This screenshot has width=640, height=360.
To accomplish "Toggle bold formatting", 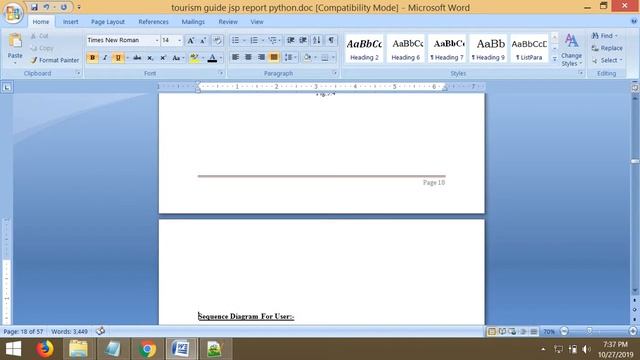I will pos(93,58).
